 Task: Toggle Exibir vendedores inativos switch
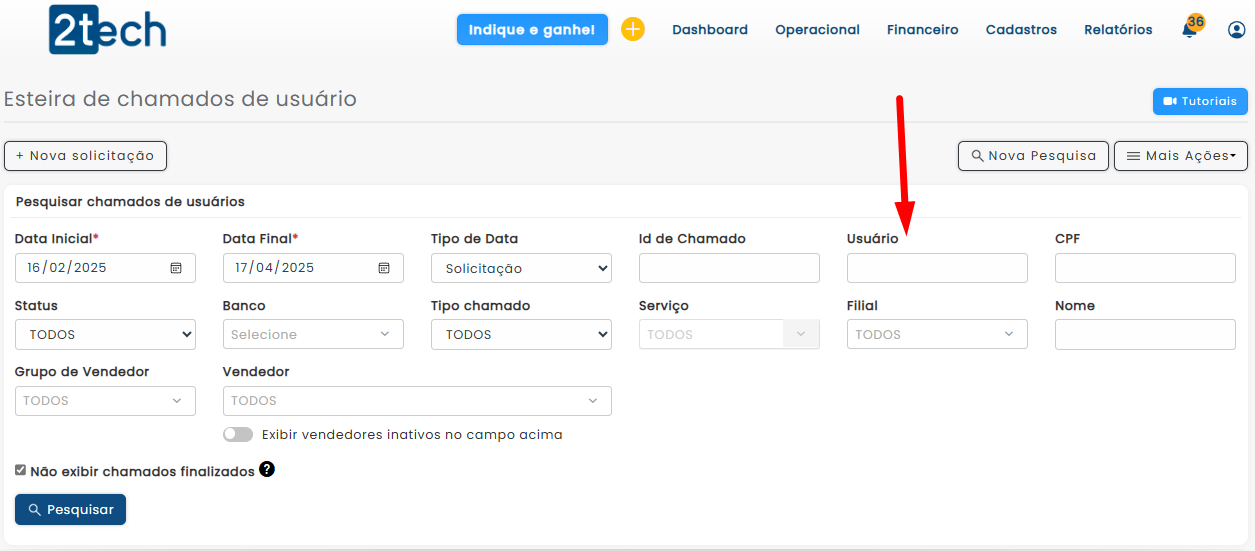[238, 435]
